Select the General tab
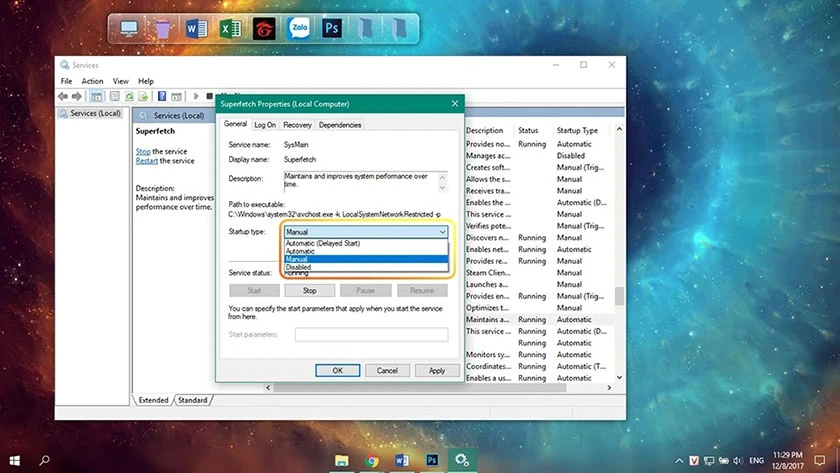Screen dimensions: 840x473 click(x=235, y=124)
